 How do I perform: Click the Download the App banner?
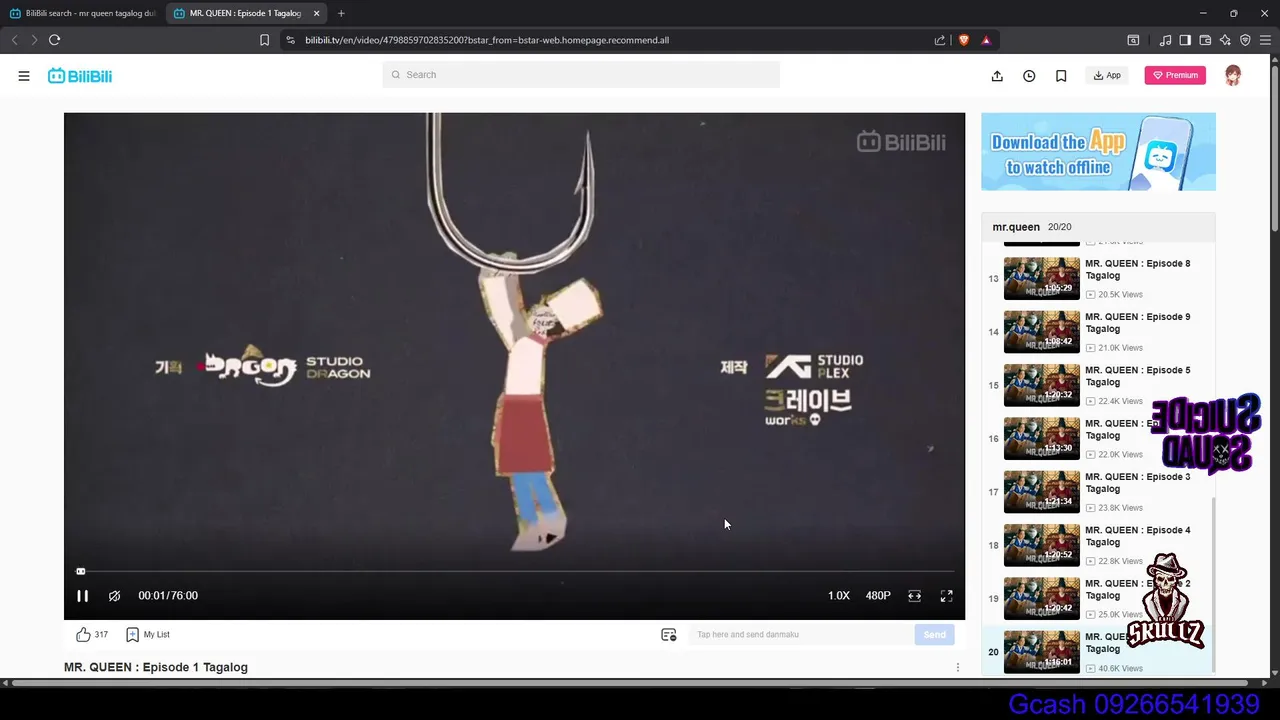(1098, 151)
